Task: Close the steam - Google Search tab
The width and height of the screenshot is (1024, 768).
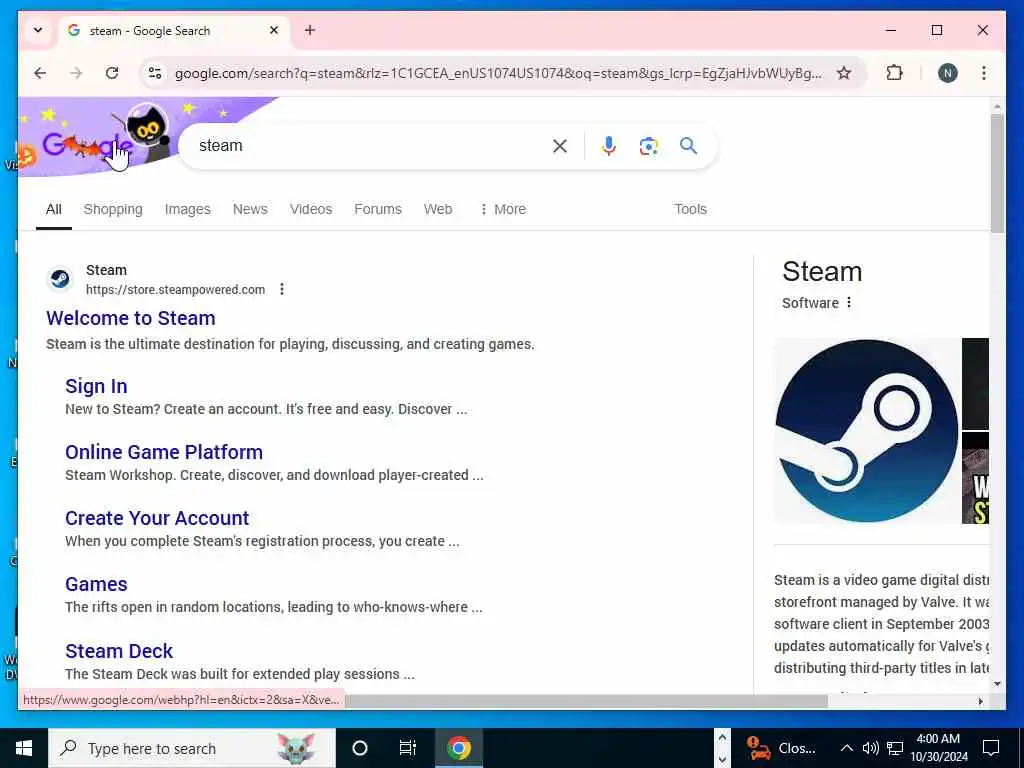Action: (274, 30)
